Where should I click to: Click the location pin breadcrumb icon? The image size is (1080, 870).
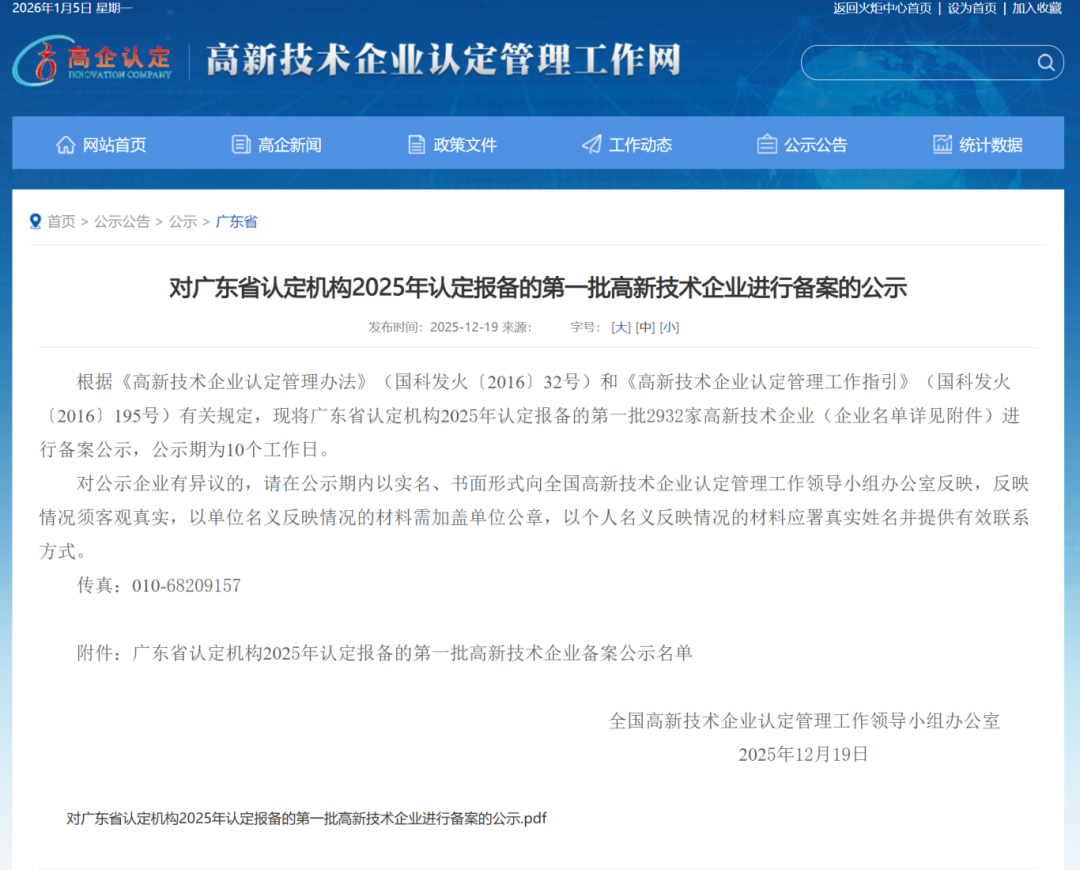pos(35,221)
